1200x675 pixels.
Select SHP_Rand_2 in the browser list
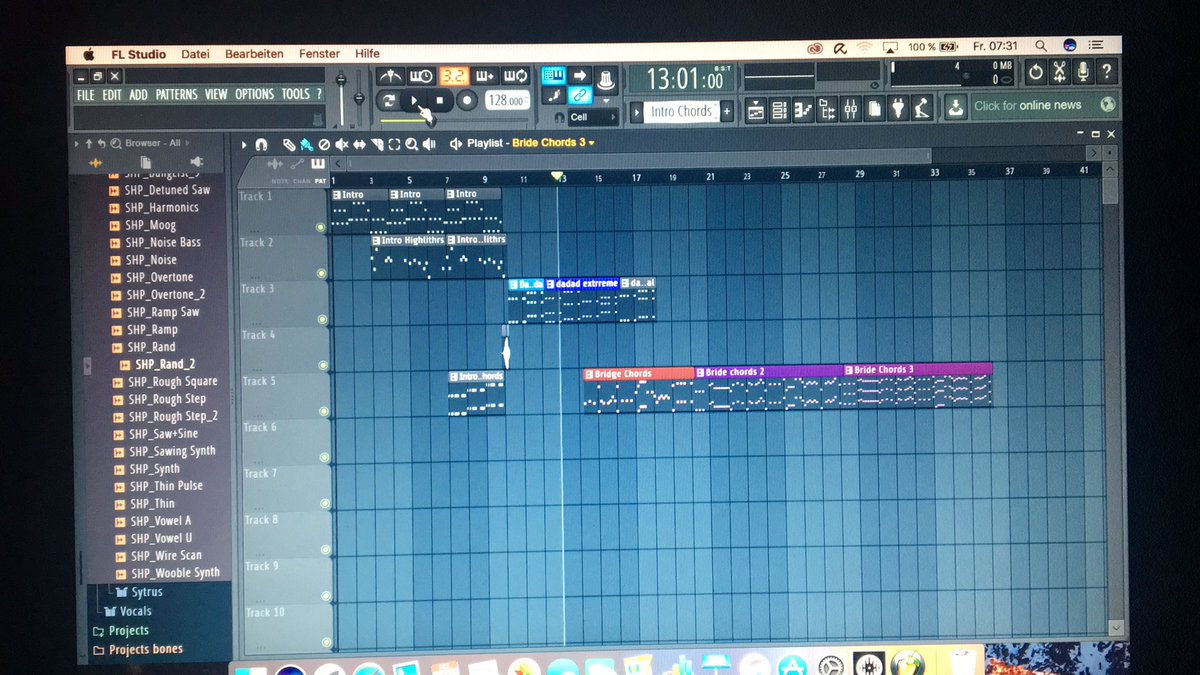165,364
